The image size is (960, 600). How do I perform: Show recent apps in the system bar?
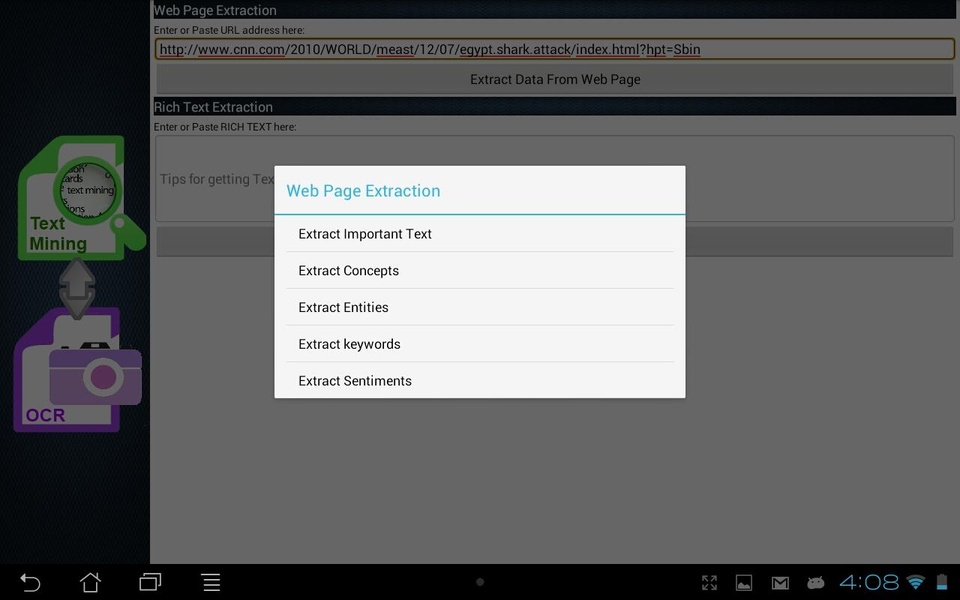(x=150, y=582)
